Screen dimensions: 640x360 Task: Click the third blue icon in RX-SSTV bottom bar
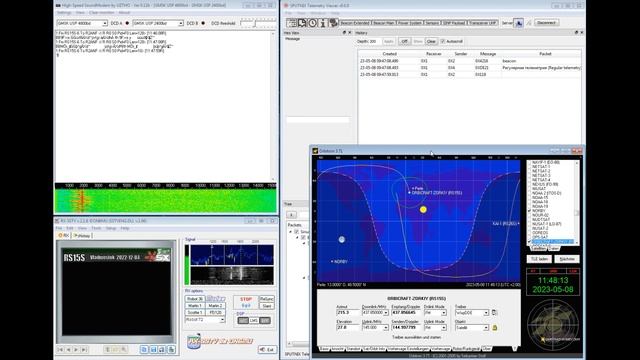(x=162, y=350)
